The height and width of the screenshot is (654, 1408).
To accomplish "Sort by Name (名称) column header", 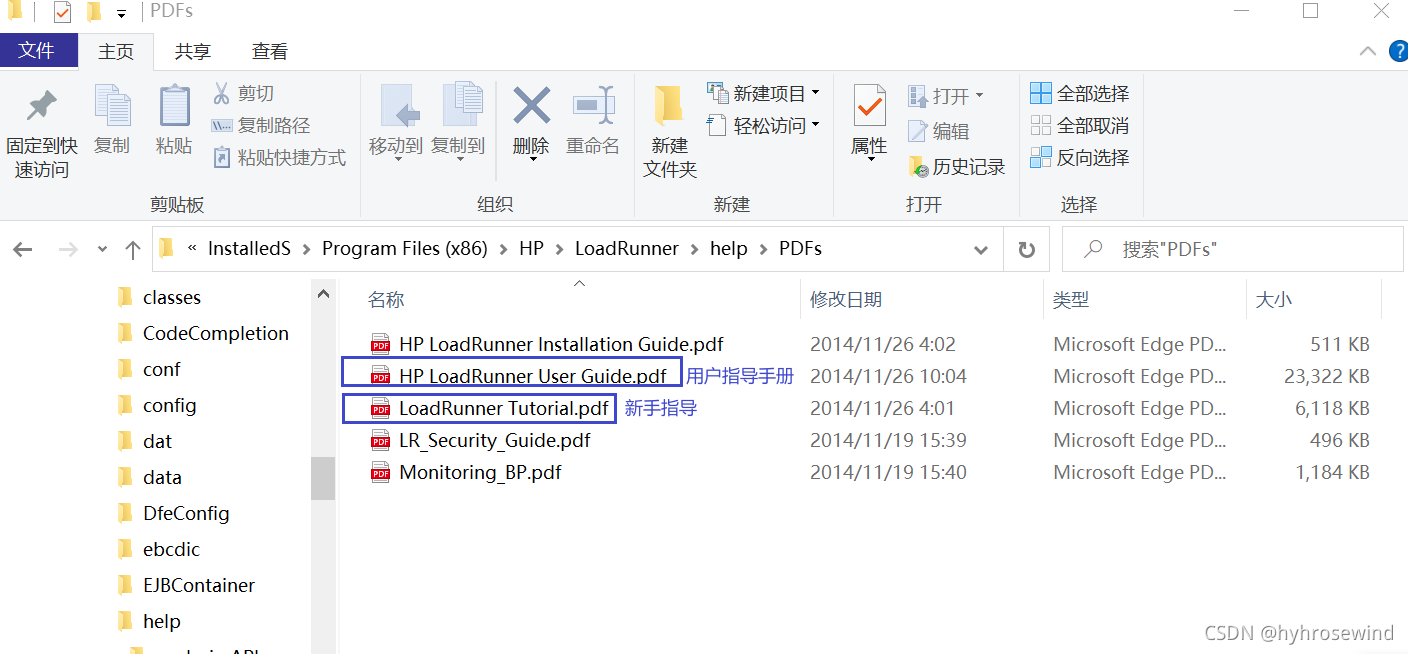I will click(x=386, y=299).
